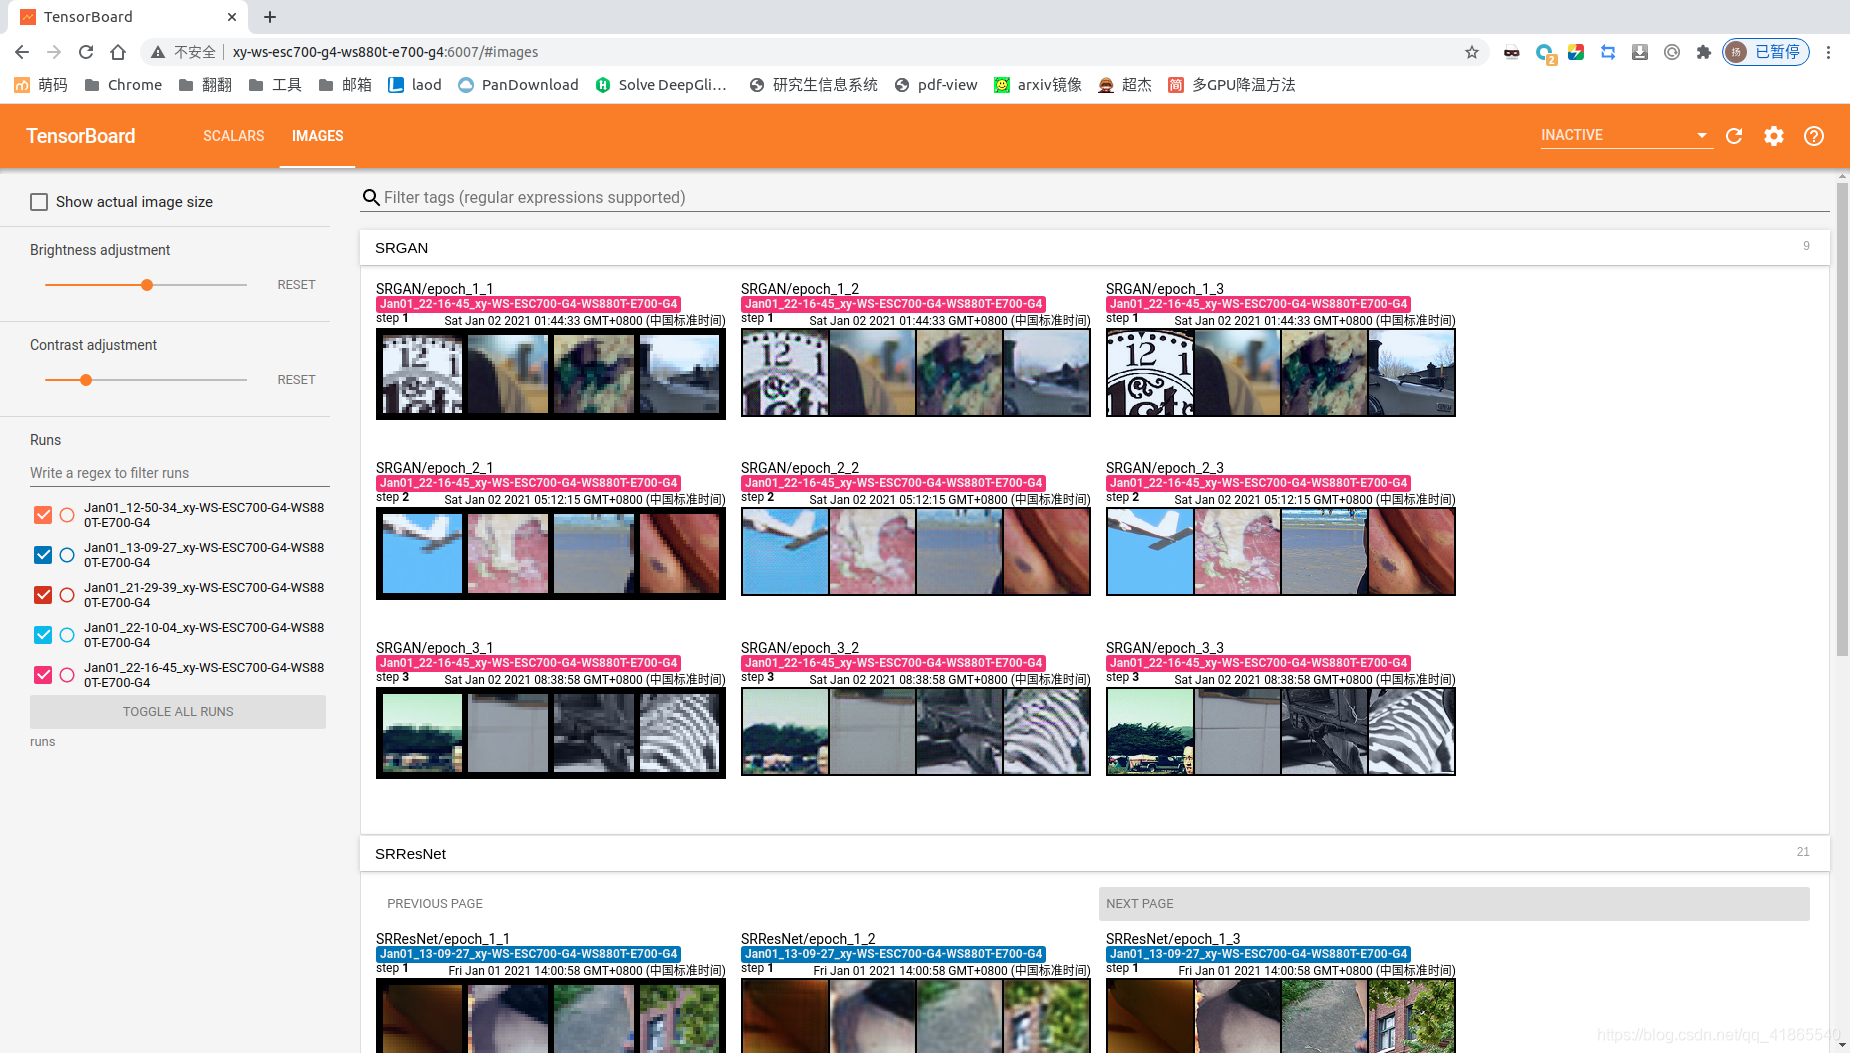Image resolution: width=1850 pixels, height=1053 pixels.
Task: Enable Show actual image size
Action: [39, 201]
